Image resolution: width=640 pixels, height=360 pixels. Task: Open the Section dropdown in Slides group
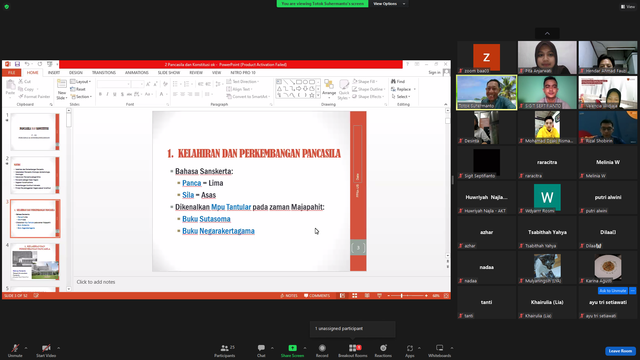81,97
